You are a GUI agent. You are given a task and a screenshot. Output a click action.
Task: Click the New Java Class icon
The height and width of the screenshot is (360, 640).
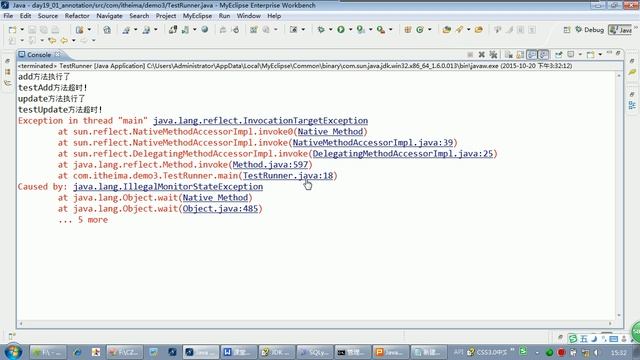420,29
